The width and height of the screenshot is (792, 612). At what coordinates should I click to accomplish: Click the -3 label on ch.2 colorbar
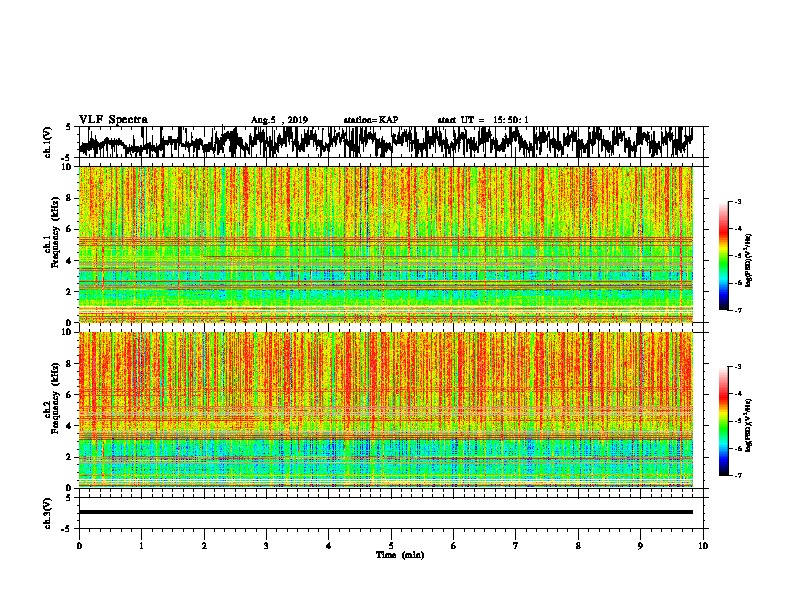738,367
